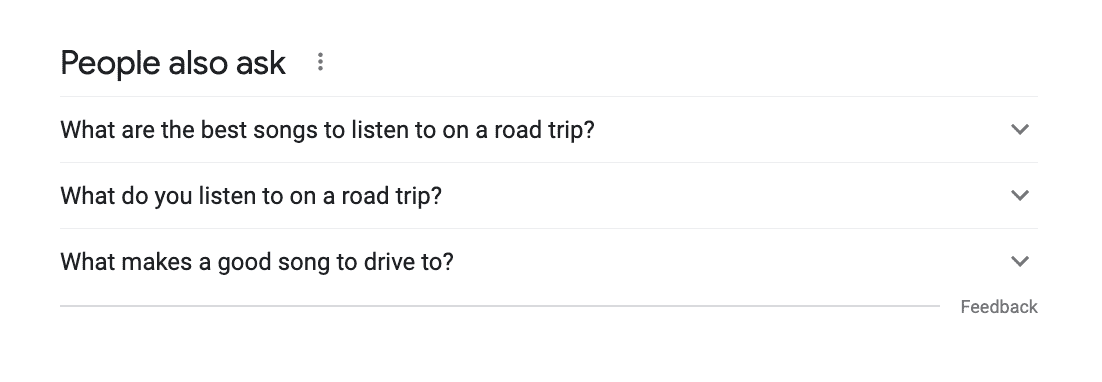Click the chevron for best road trip songs question
This screenshot has height=382, width=1102.
1019,129
